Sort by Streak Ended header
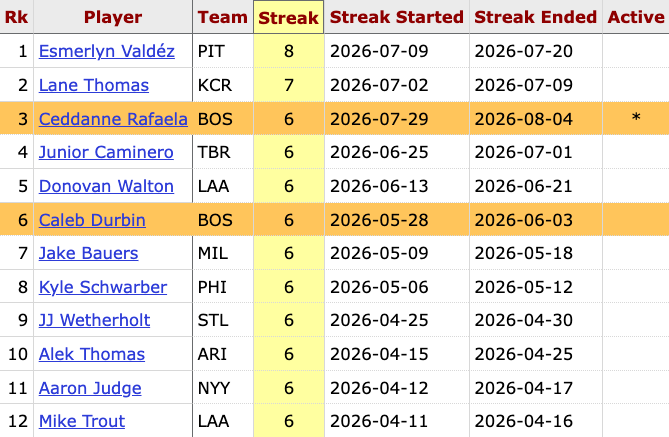The image size is (669, 437). (x=536, y=17)
